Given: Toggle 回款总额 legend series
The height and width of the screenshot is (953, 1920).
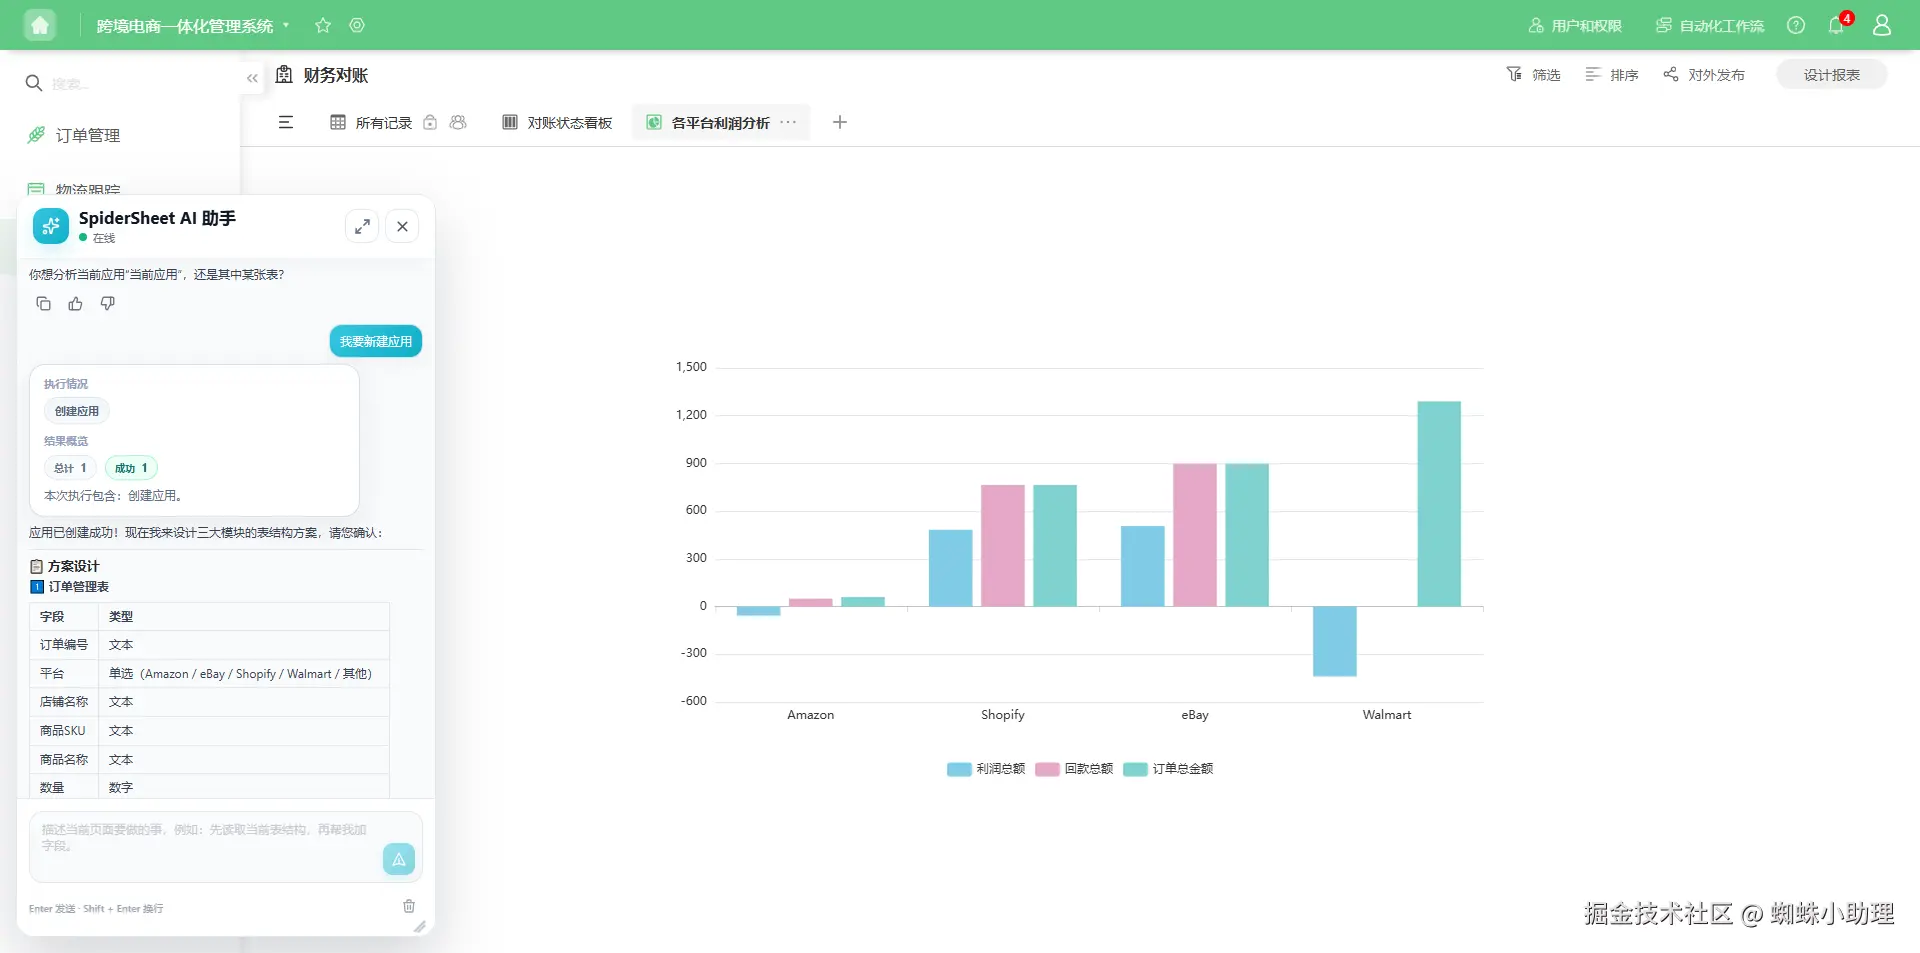Looking at the screenshot, I should coord(1074,769).
